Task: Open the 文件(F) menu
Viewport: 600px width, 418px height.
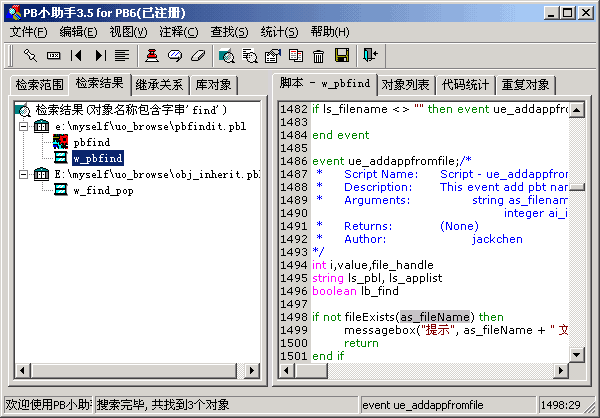Action: pos(29,31)
